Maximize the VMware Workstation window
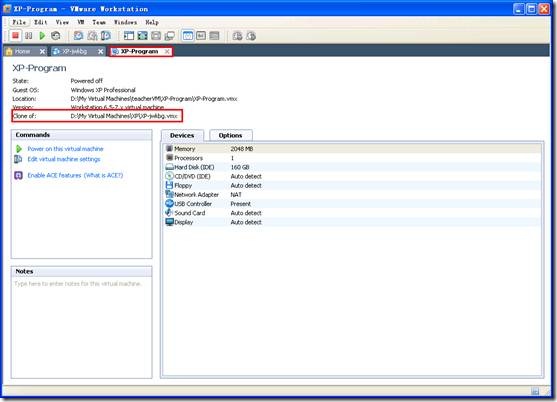This screenshot has height=402, width=557. (x=531, y=9)
